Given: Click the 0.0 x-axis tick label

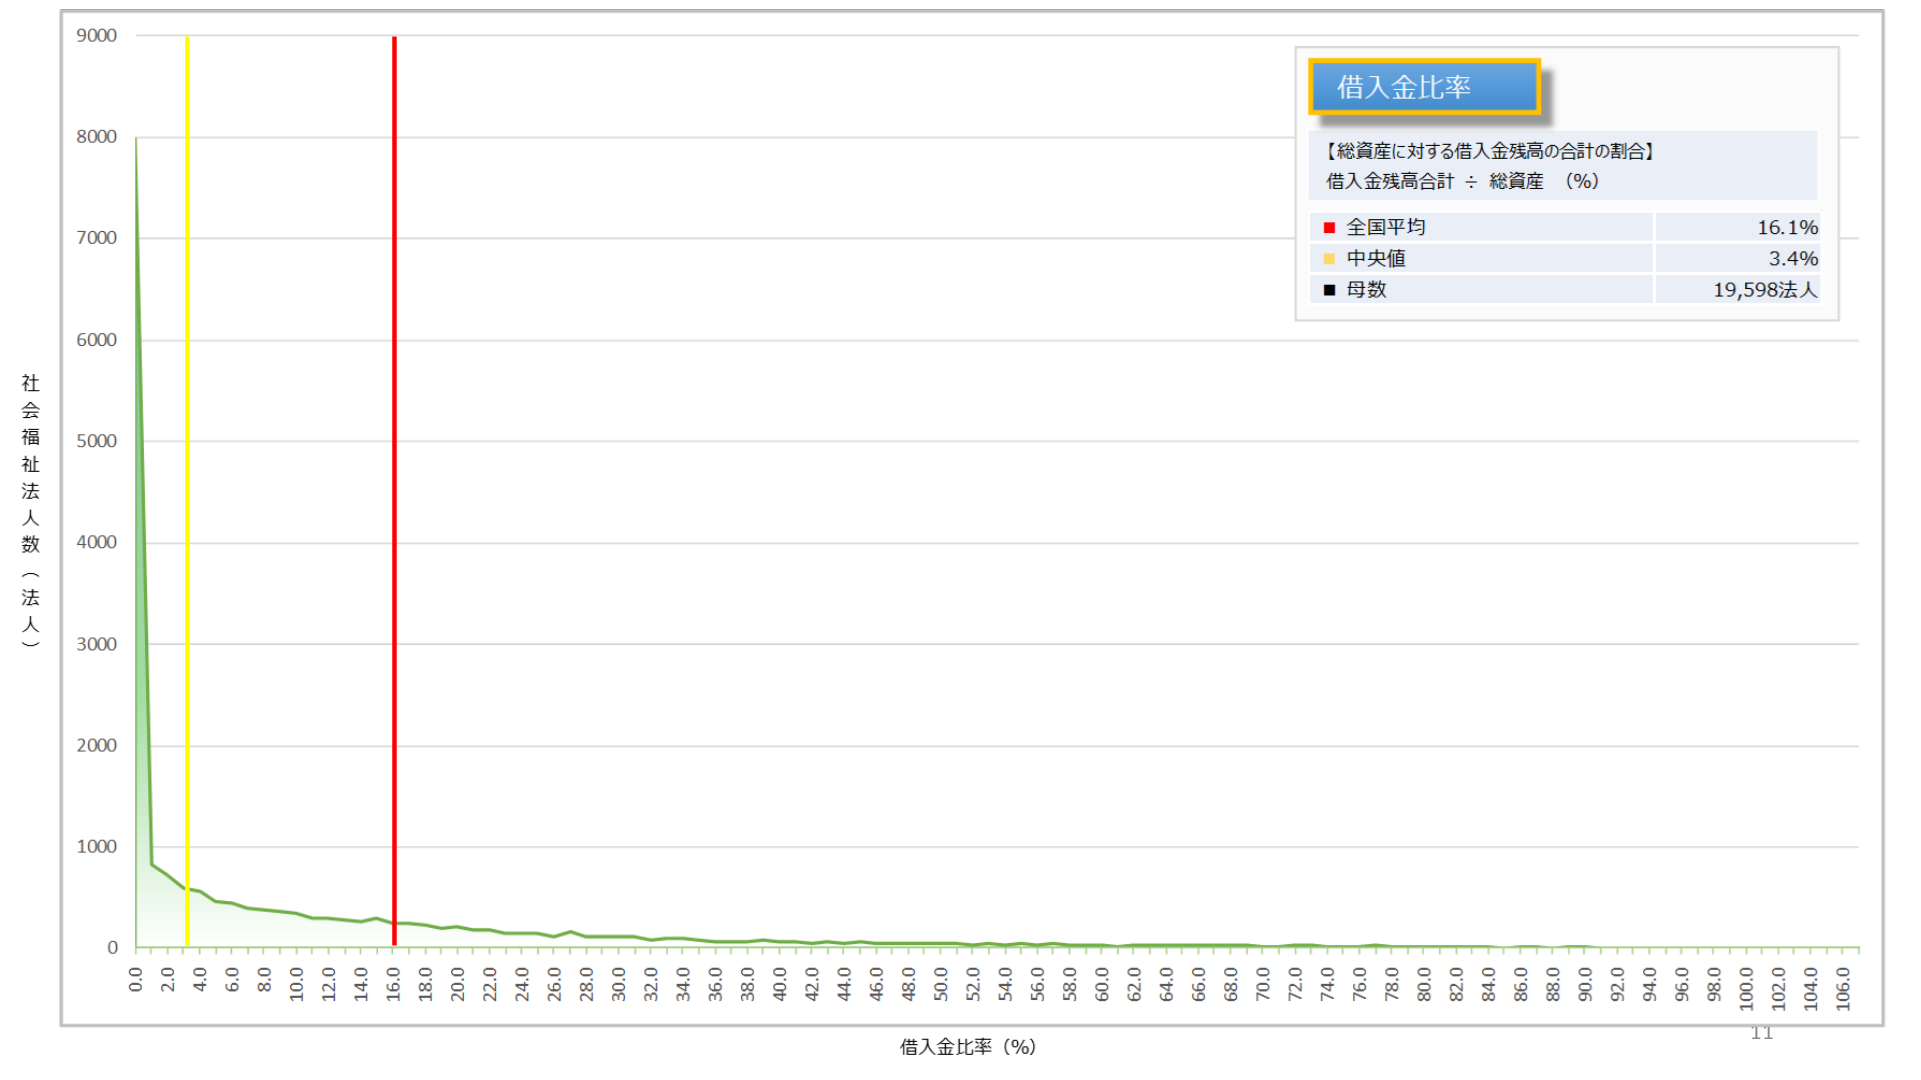Looking at the screenshot, I should pyautogui.click(x=136, y=979).
